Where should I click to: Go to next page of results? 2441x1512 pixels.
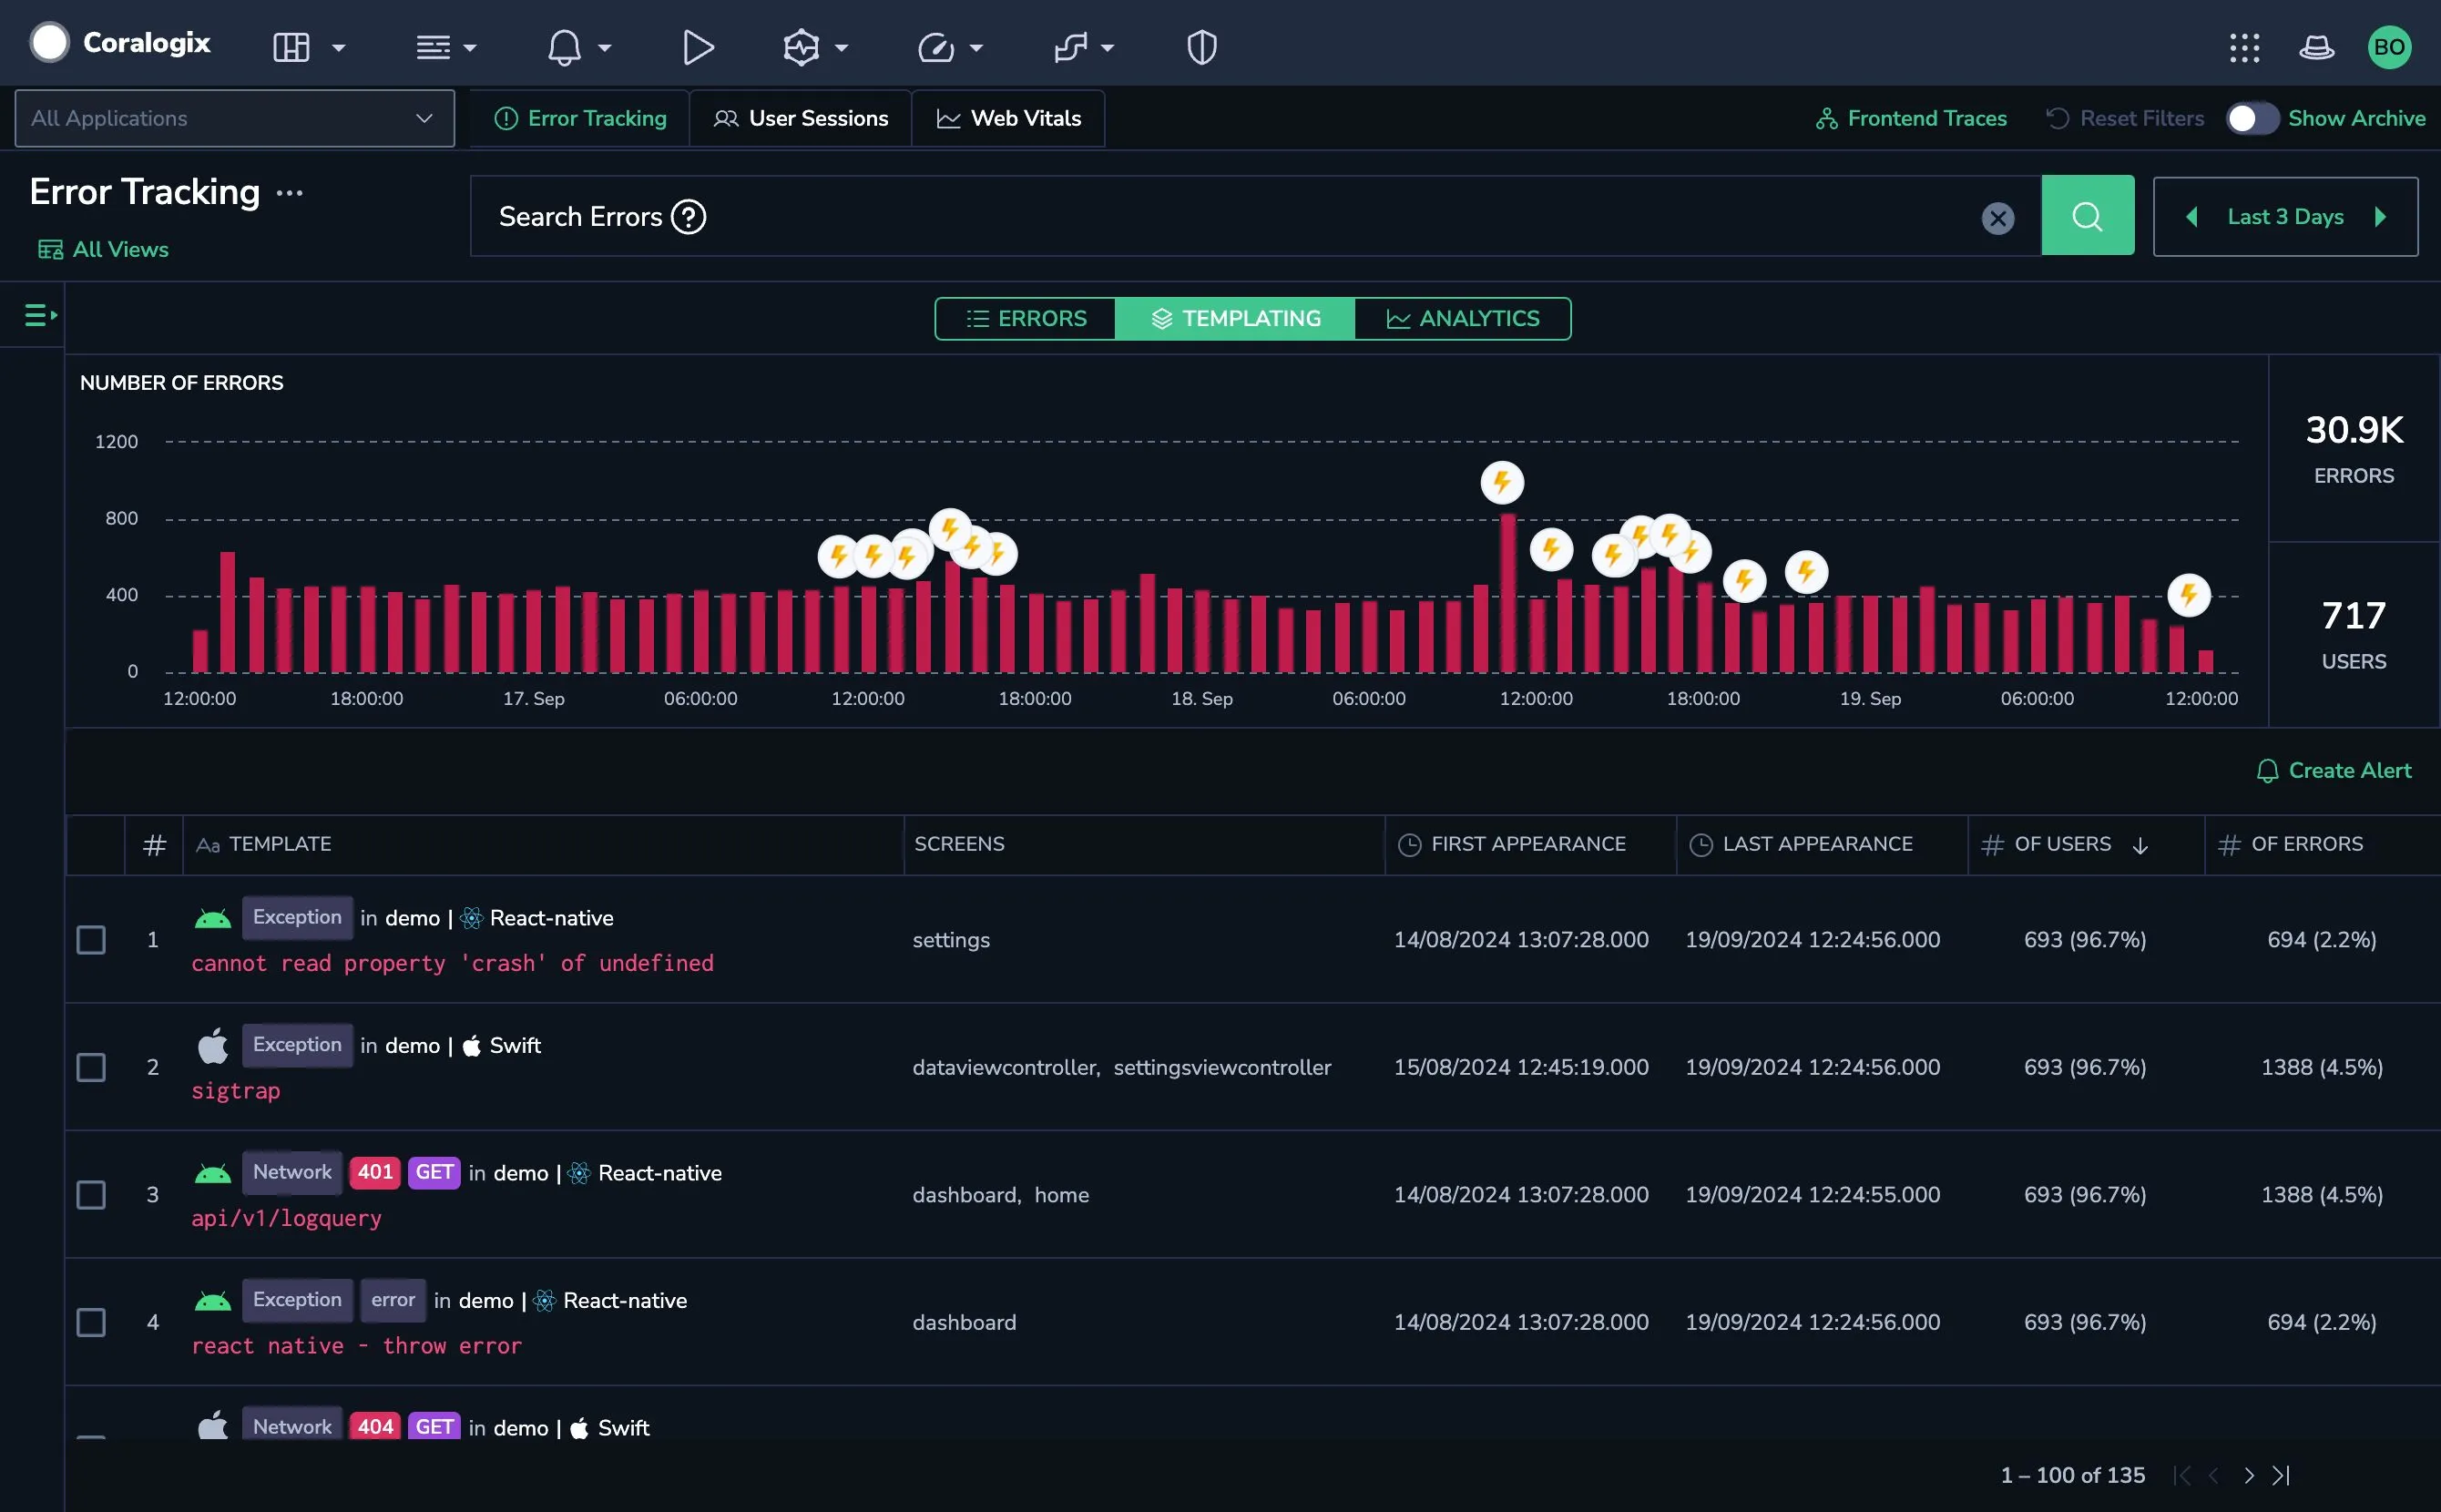2248,1475
